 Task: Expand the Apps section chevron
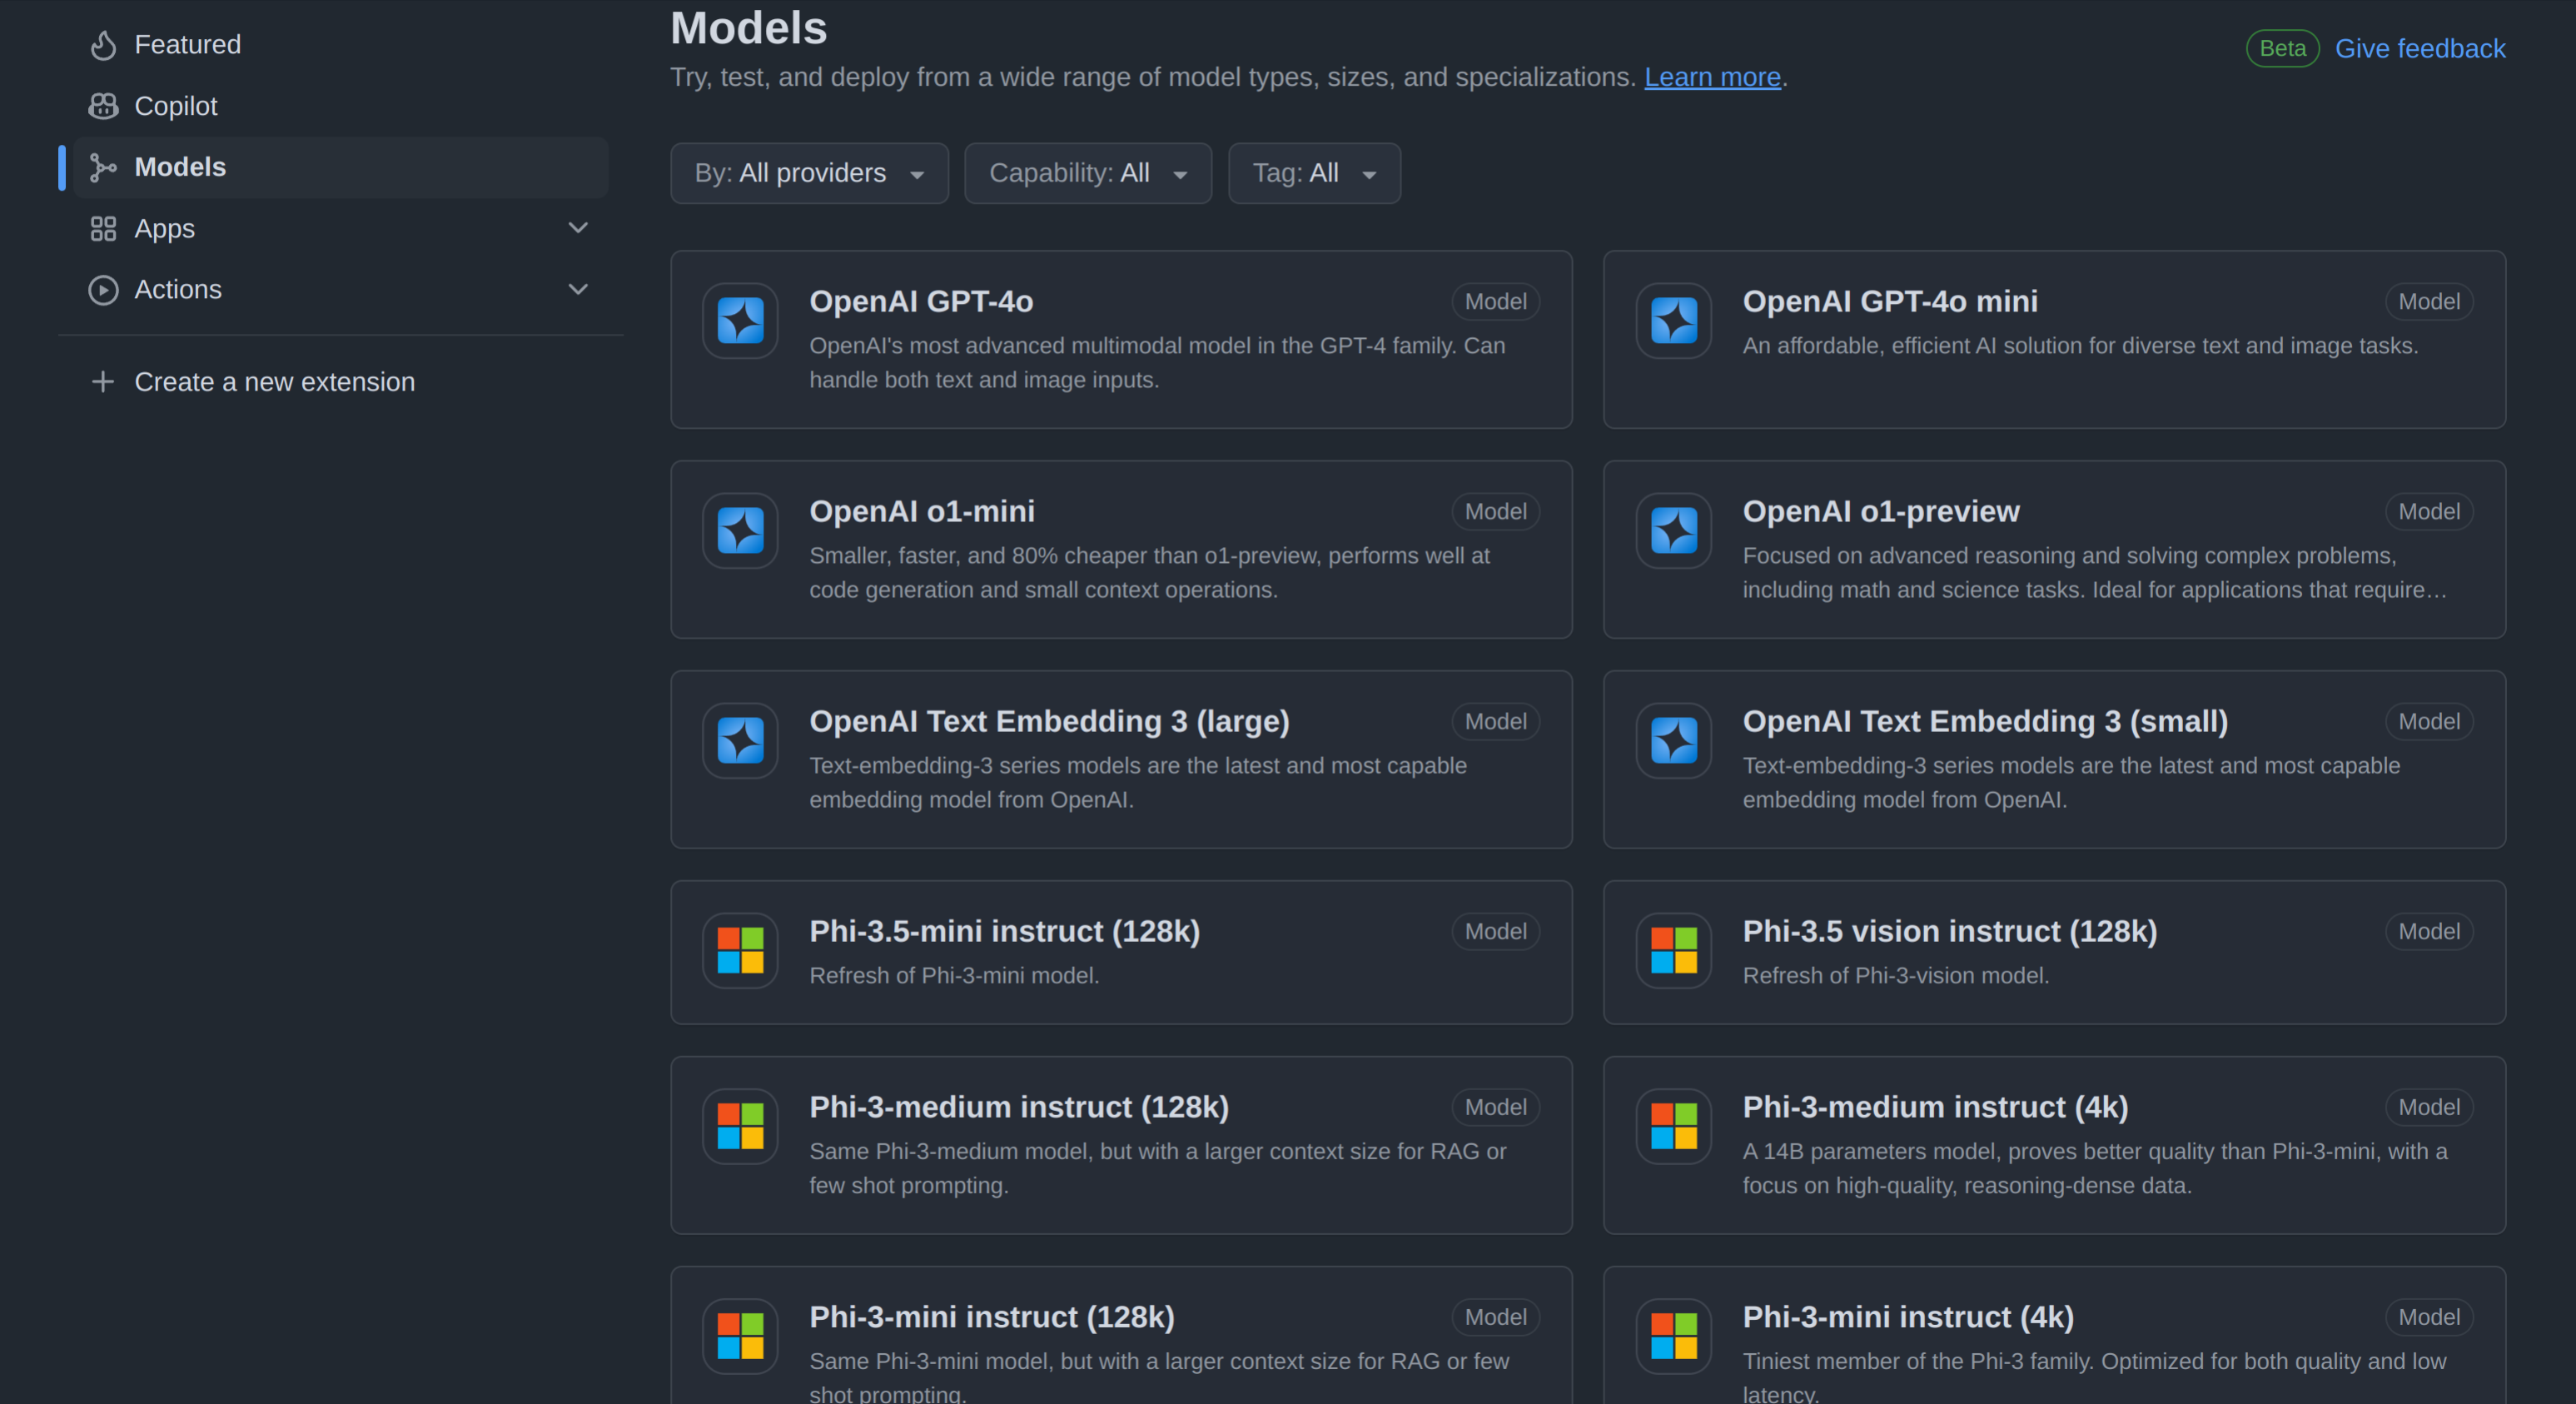point(578,228)
